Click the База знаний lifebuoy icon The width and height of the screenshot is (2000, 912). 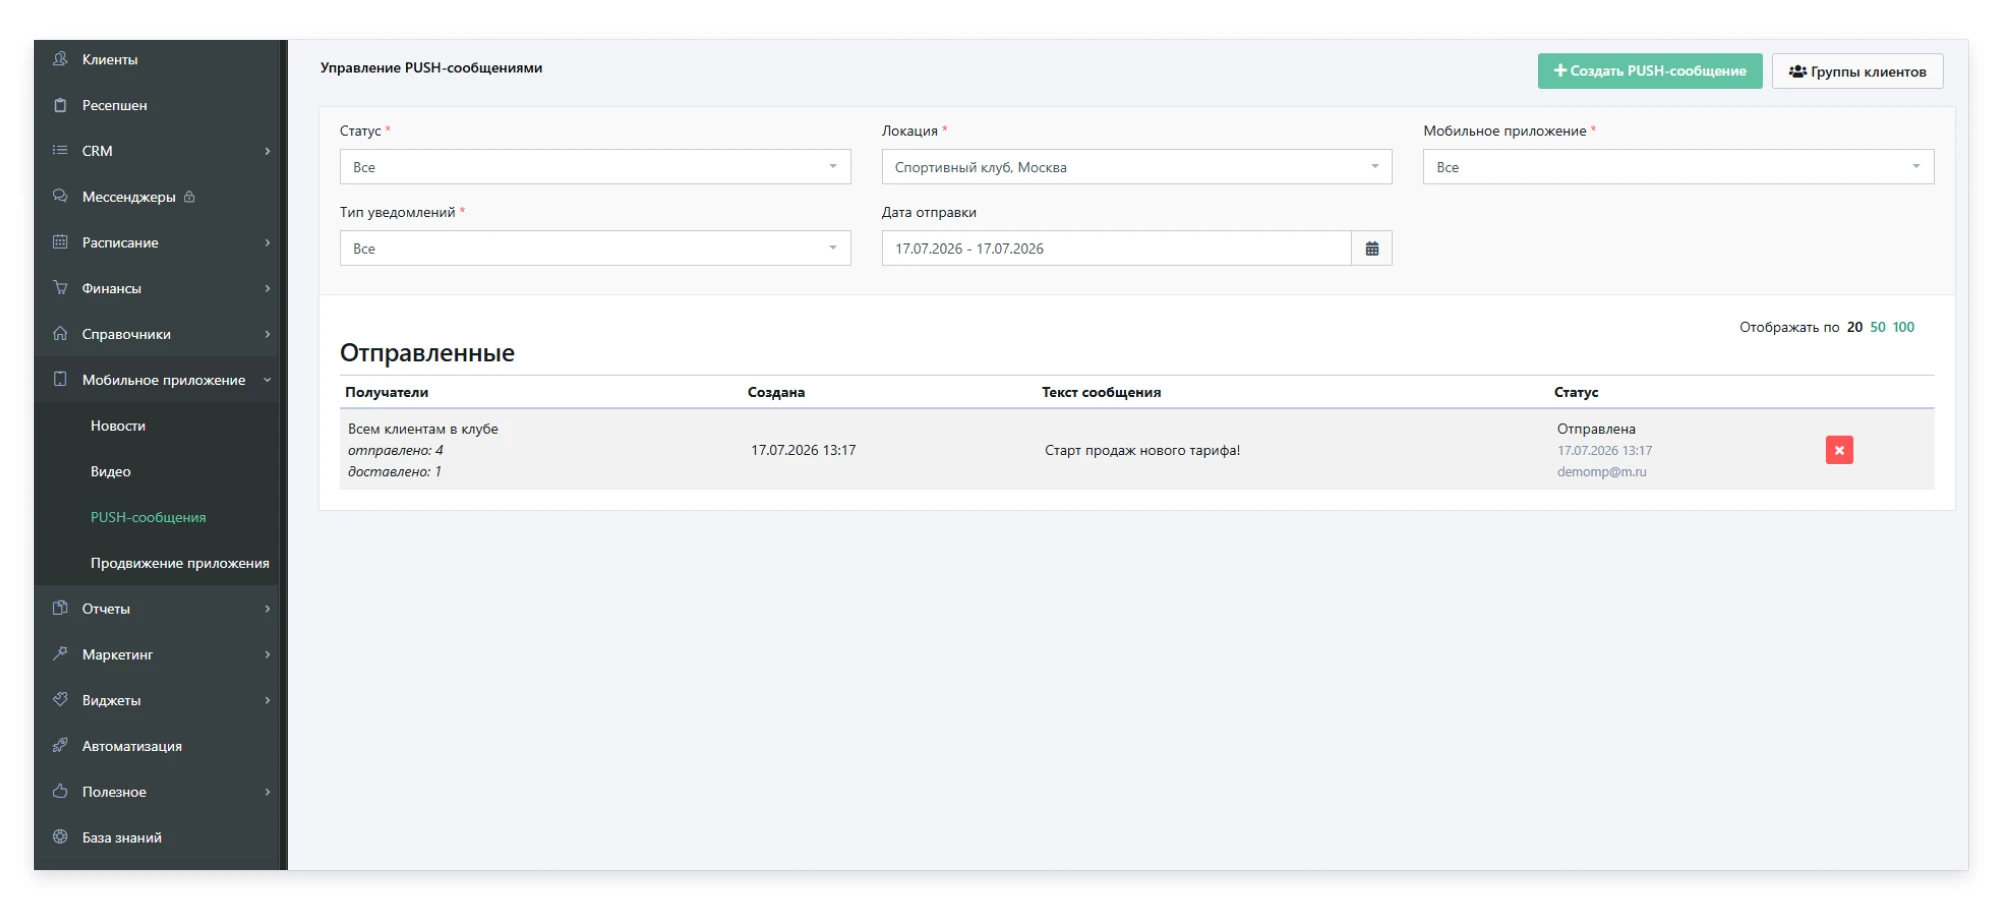tap(60, 837)
